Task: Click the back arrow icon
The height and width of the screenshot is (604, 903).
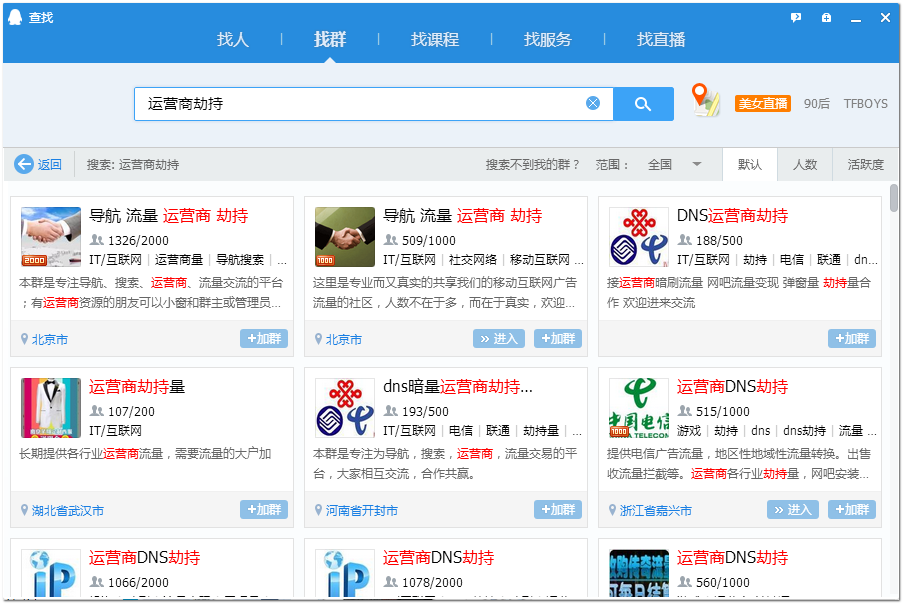Action: click(24, 164)
